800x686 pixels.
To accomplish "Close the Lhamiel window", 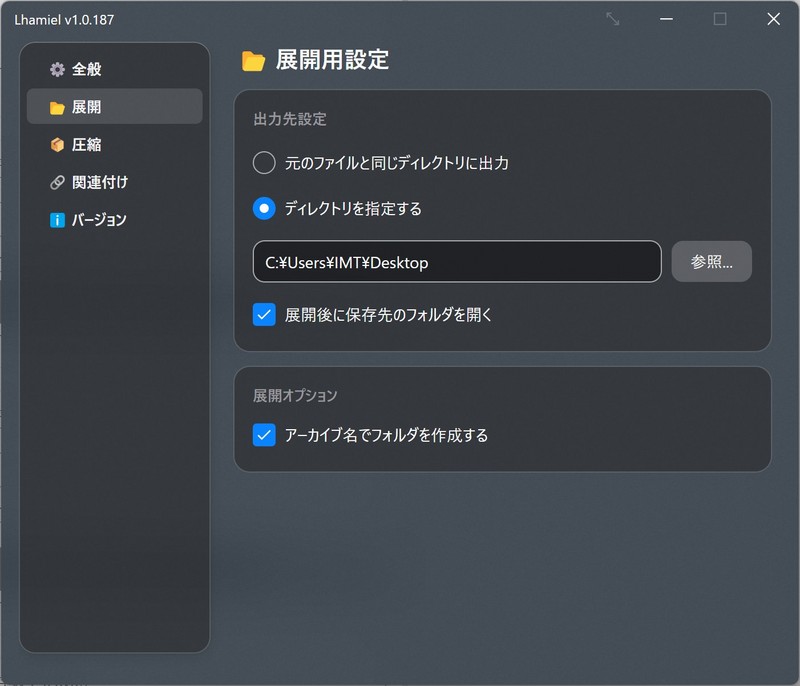I will tap(773, 19).
